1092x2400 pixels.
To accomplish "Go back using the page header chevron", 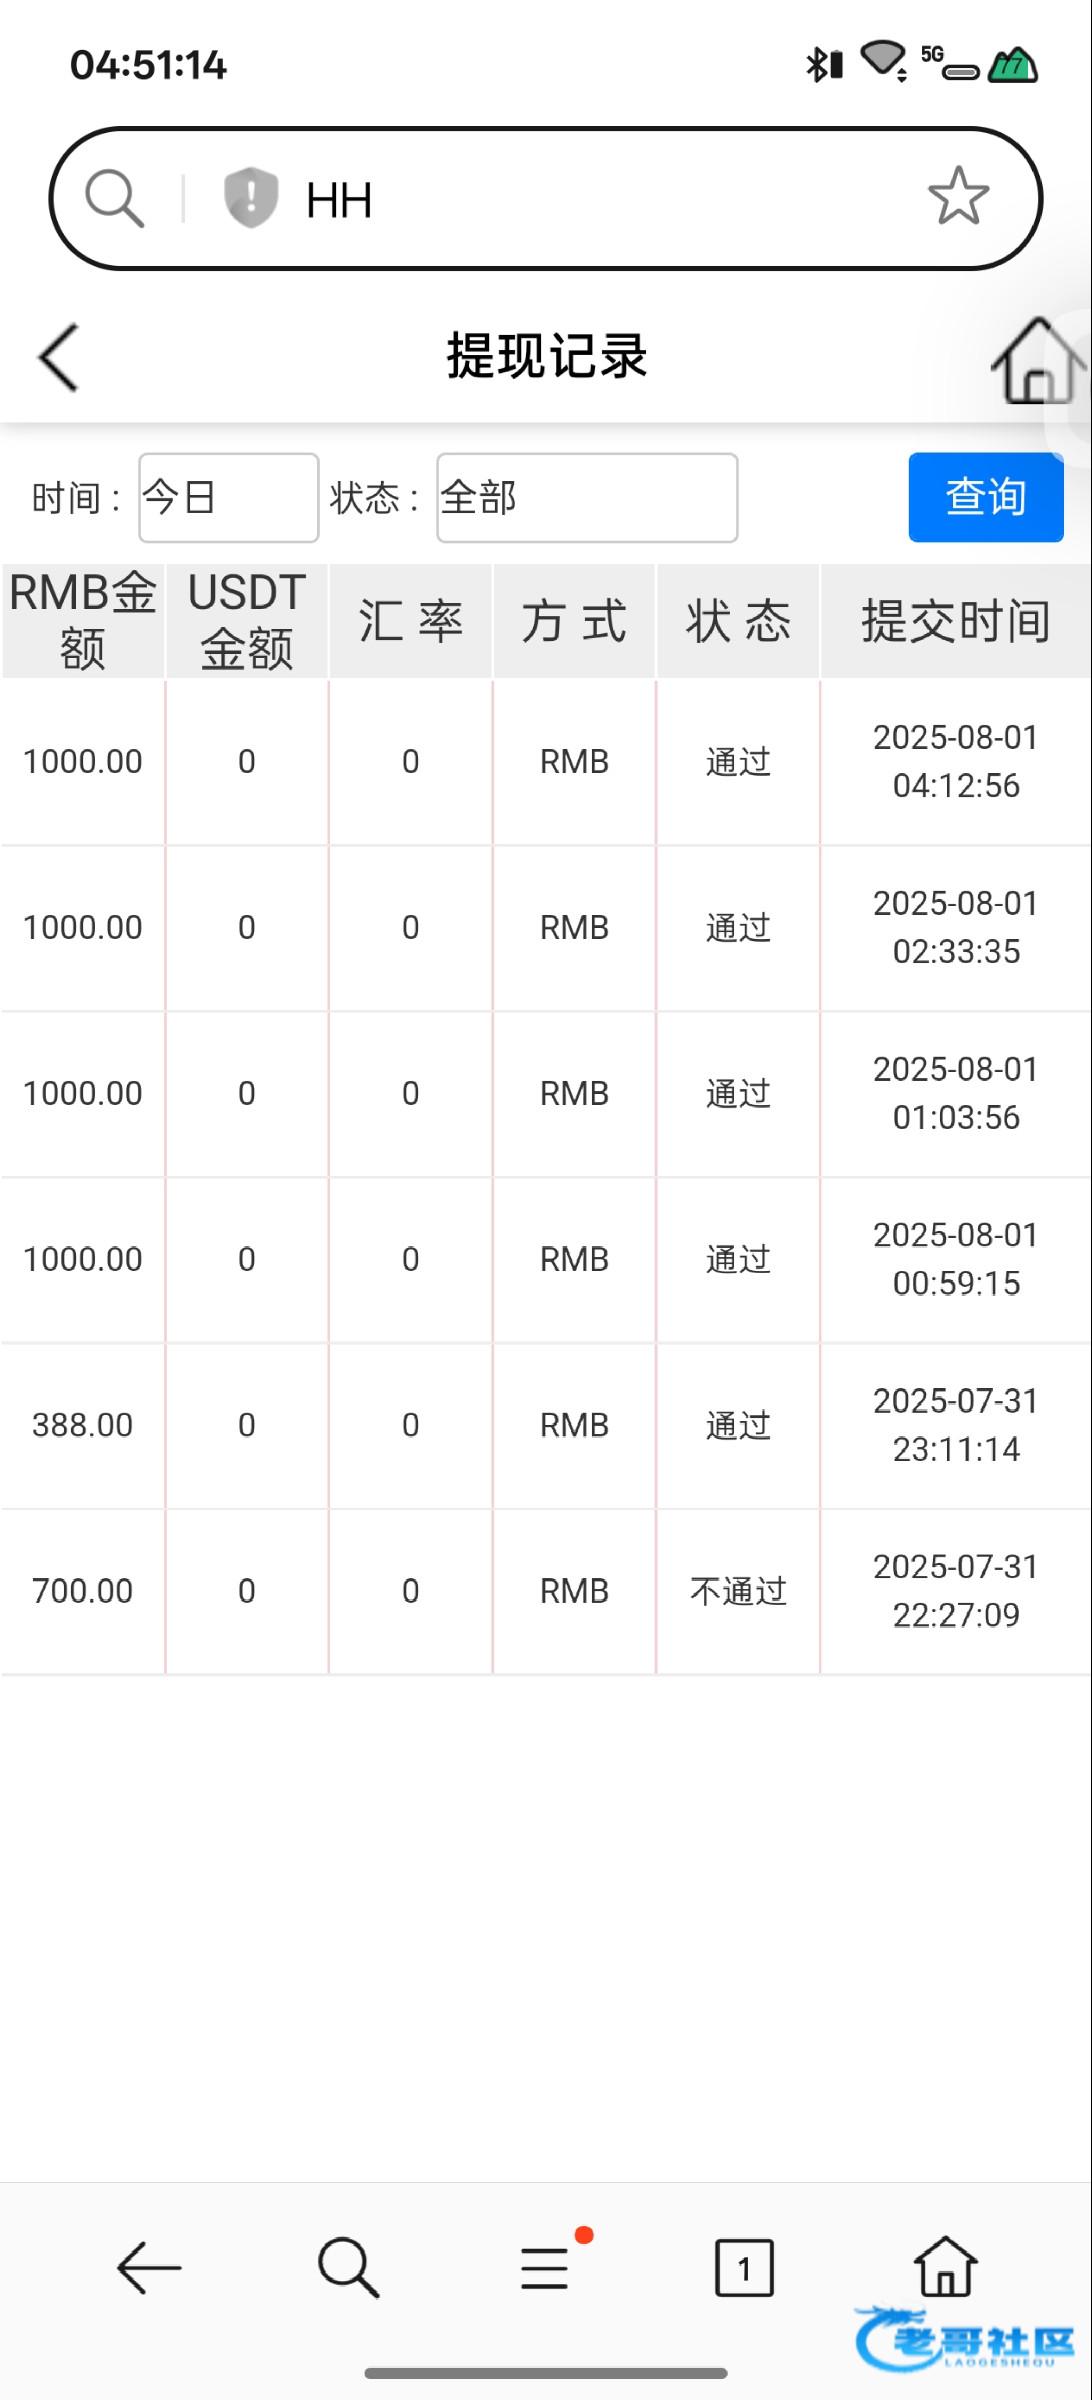I will pos(58,357).
